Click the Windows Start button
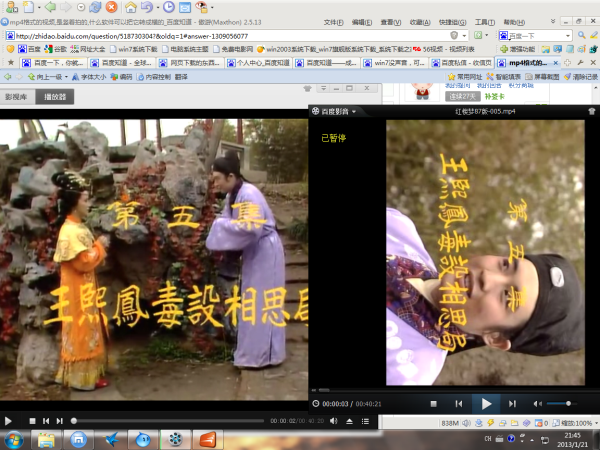The width and height of the screenshot is (600, 450). (x=14, y=440)
